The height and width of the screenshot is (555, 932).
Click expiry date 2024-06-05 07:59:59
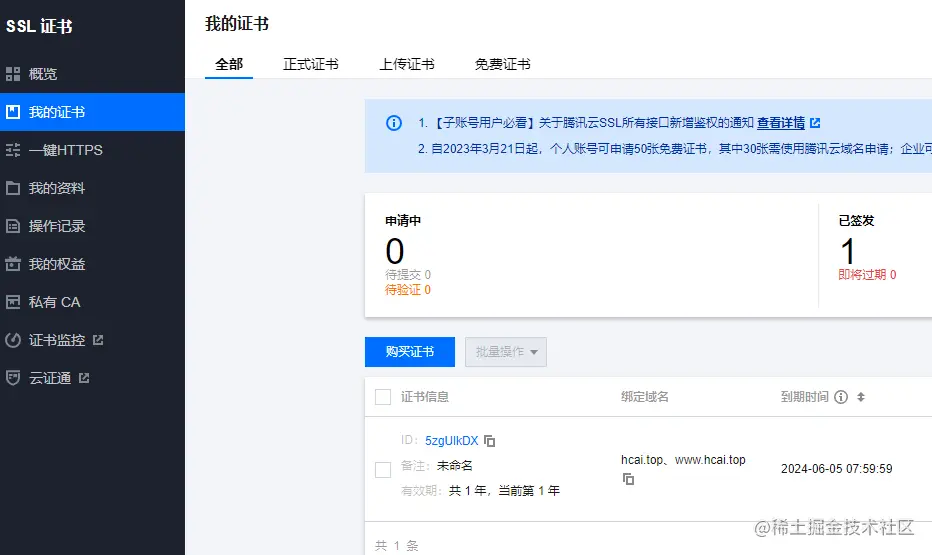pyautogui.click(x=837, y=469)
